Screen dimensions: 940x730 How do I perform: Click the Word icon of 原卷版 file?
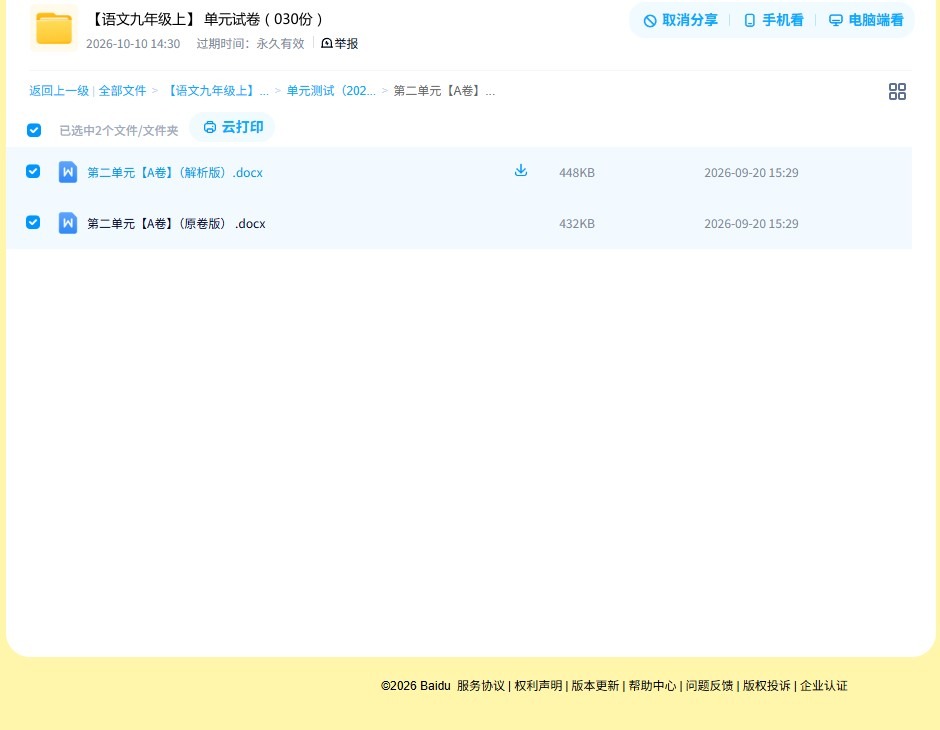(68, 223)
